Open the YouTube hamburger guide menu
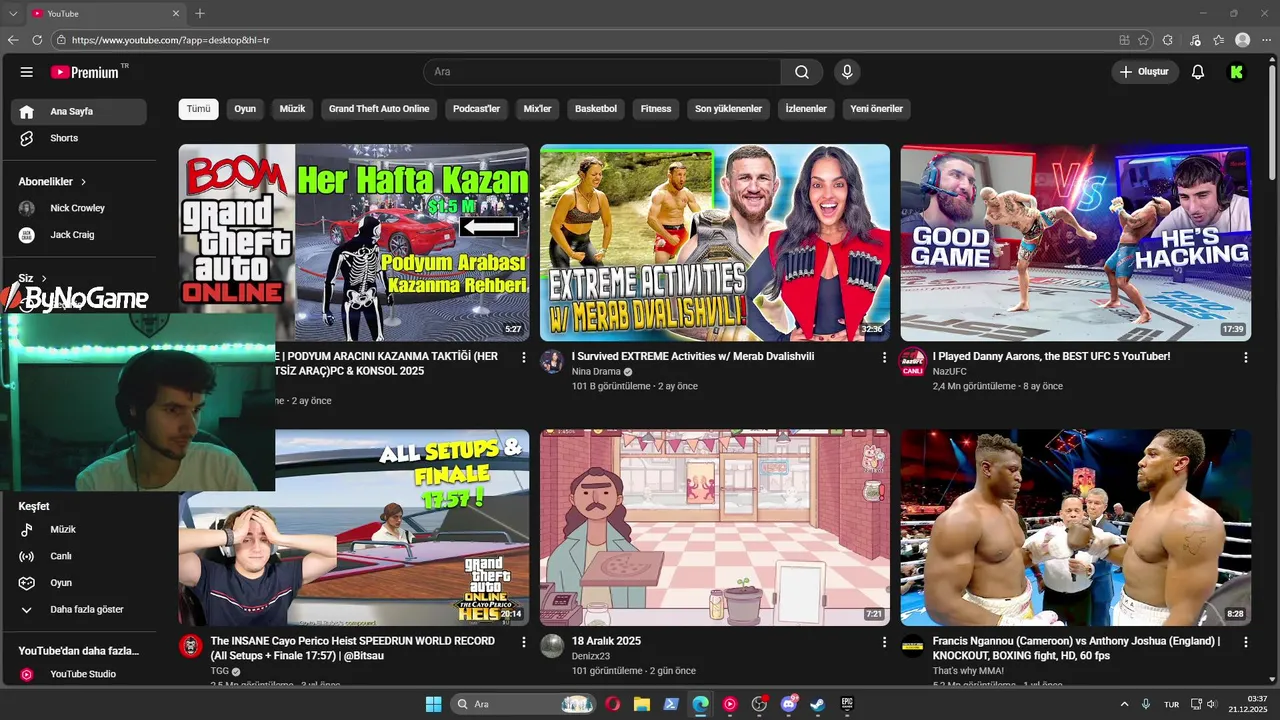 [x=27, y=72]
